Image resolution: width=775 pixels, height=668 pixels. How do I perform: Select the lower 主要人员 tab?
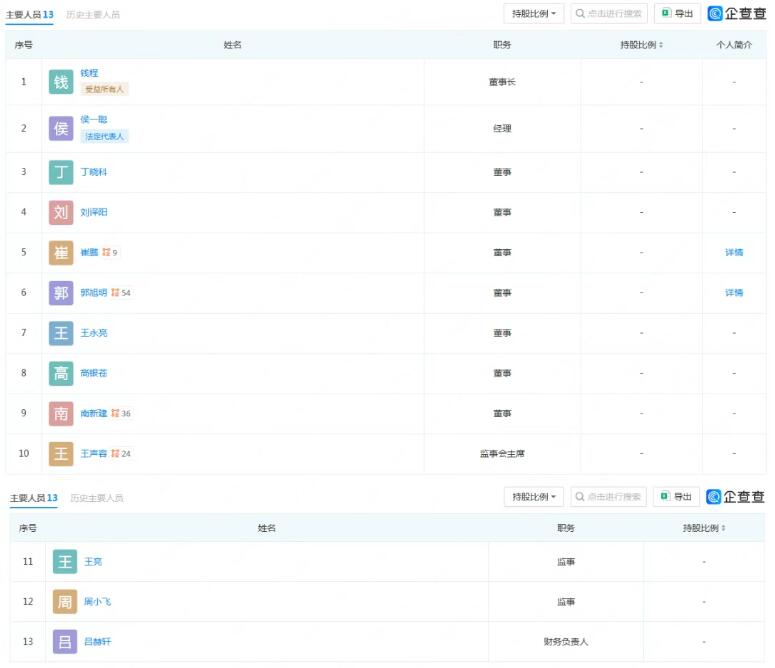click(x=33, y=498)
